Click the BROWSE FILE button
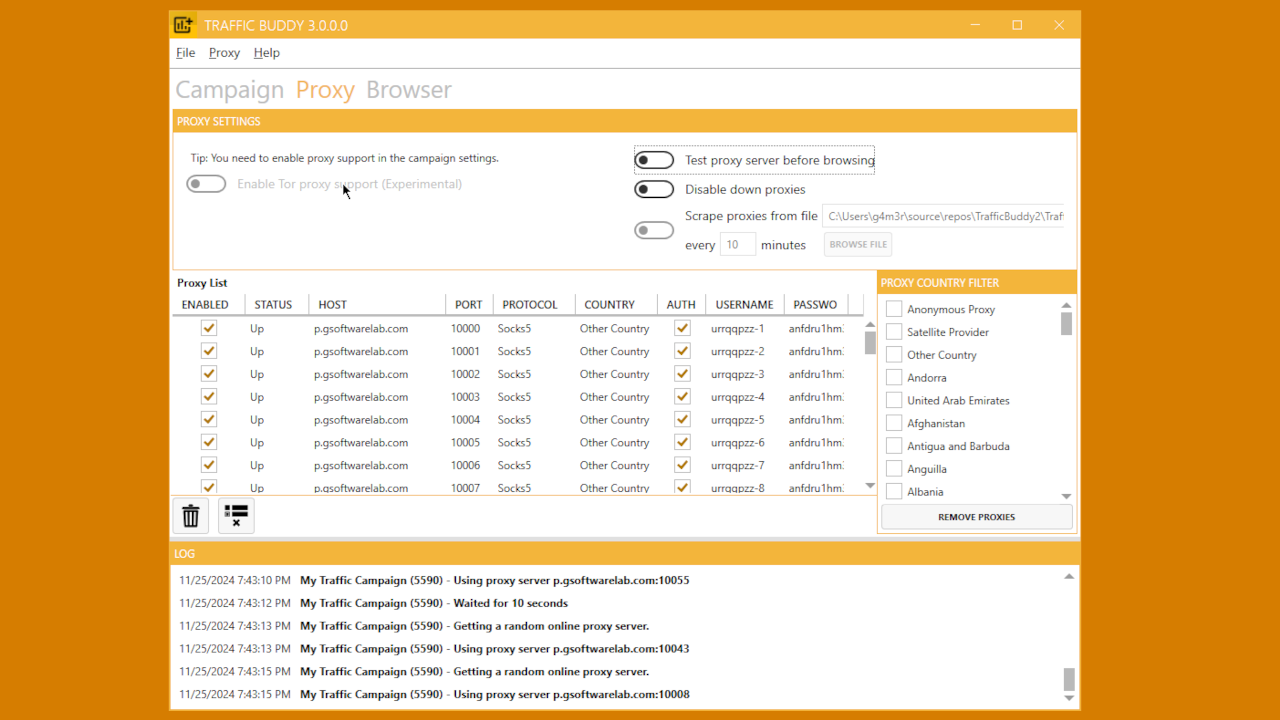 (x=857, y=244)
